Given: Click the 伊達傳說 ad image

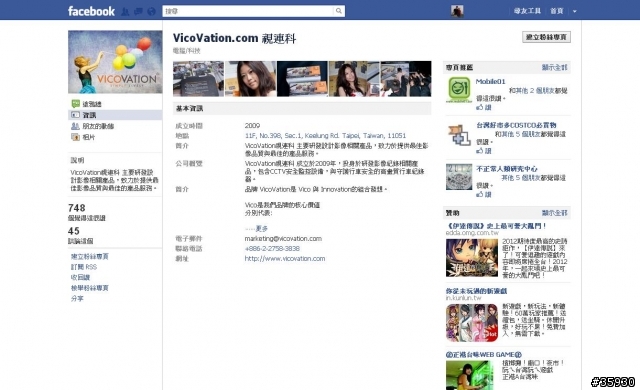Looking at the screenshot, I should (x=472, y=258).
